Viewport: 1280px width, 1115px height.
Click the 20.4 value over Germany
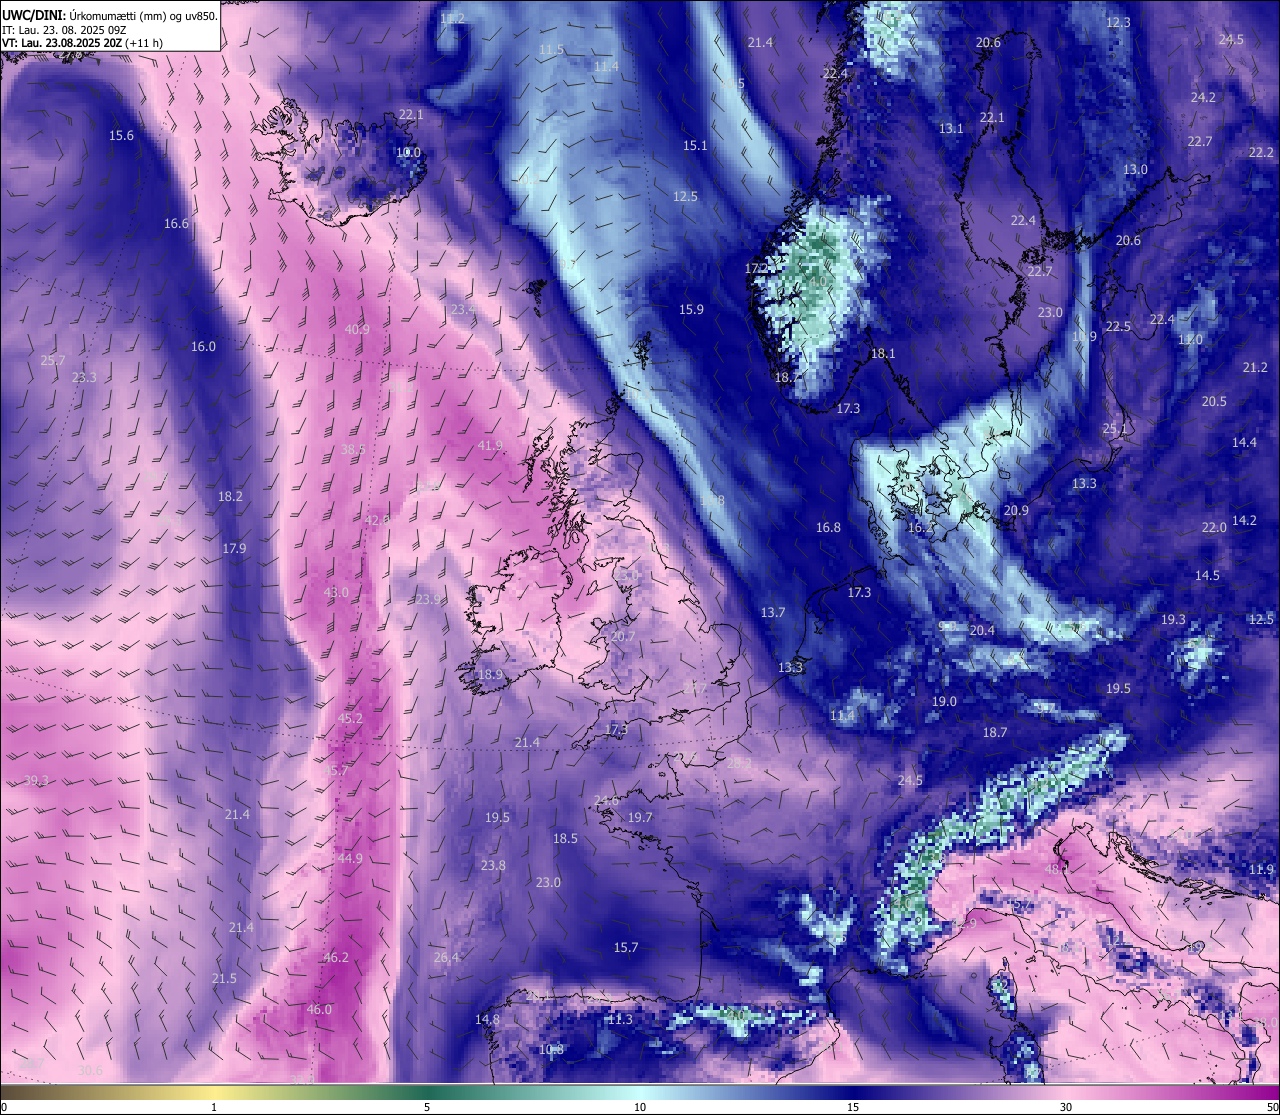coord(982,630)
